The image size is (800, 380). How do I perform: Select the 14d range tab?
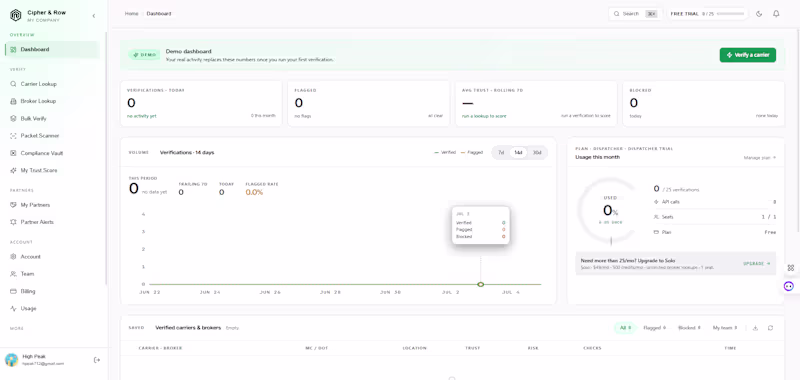click(x=518, y=153)
